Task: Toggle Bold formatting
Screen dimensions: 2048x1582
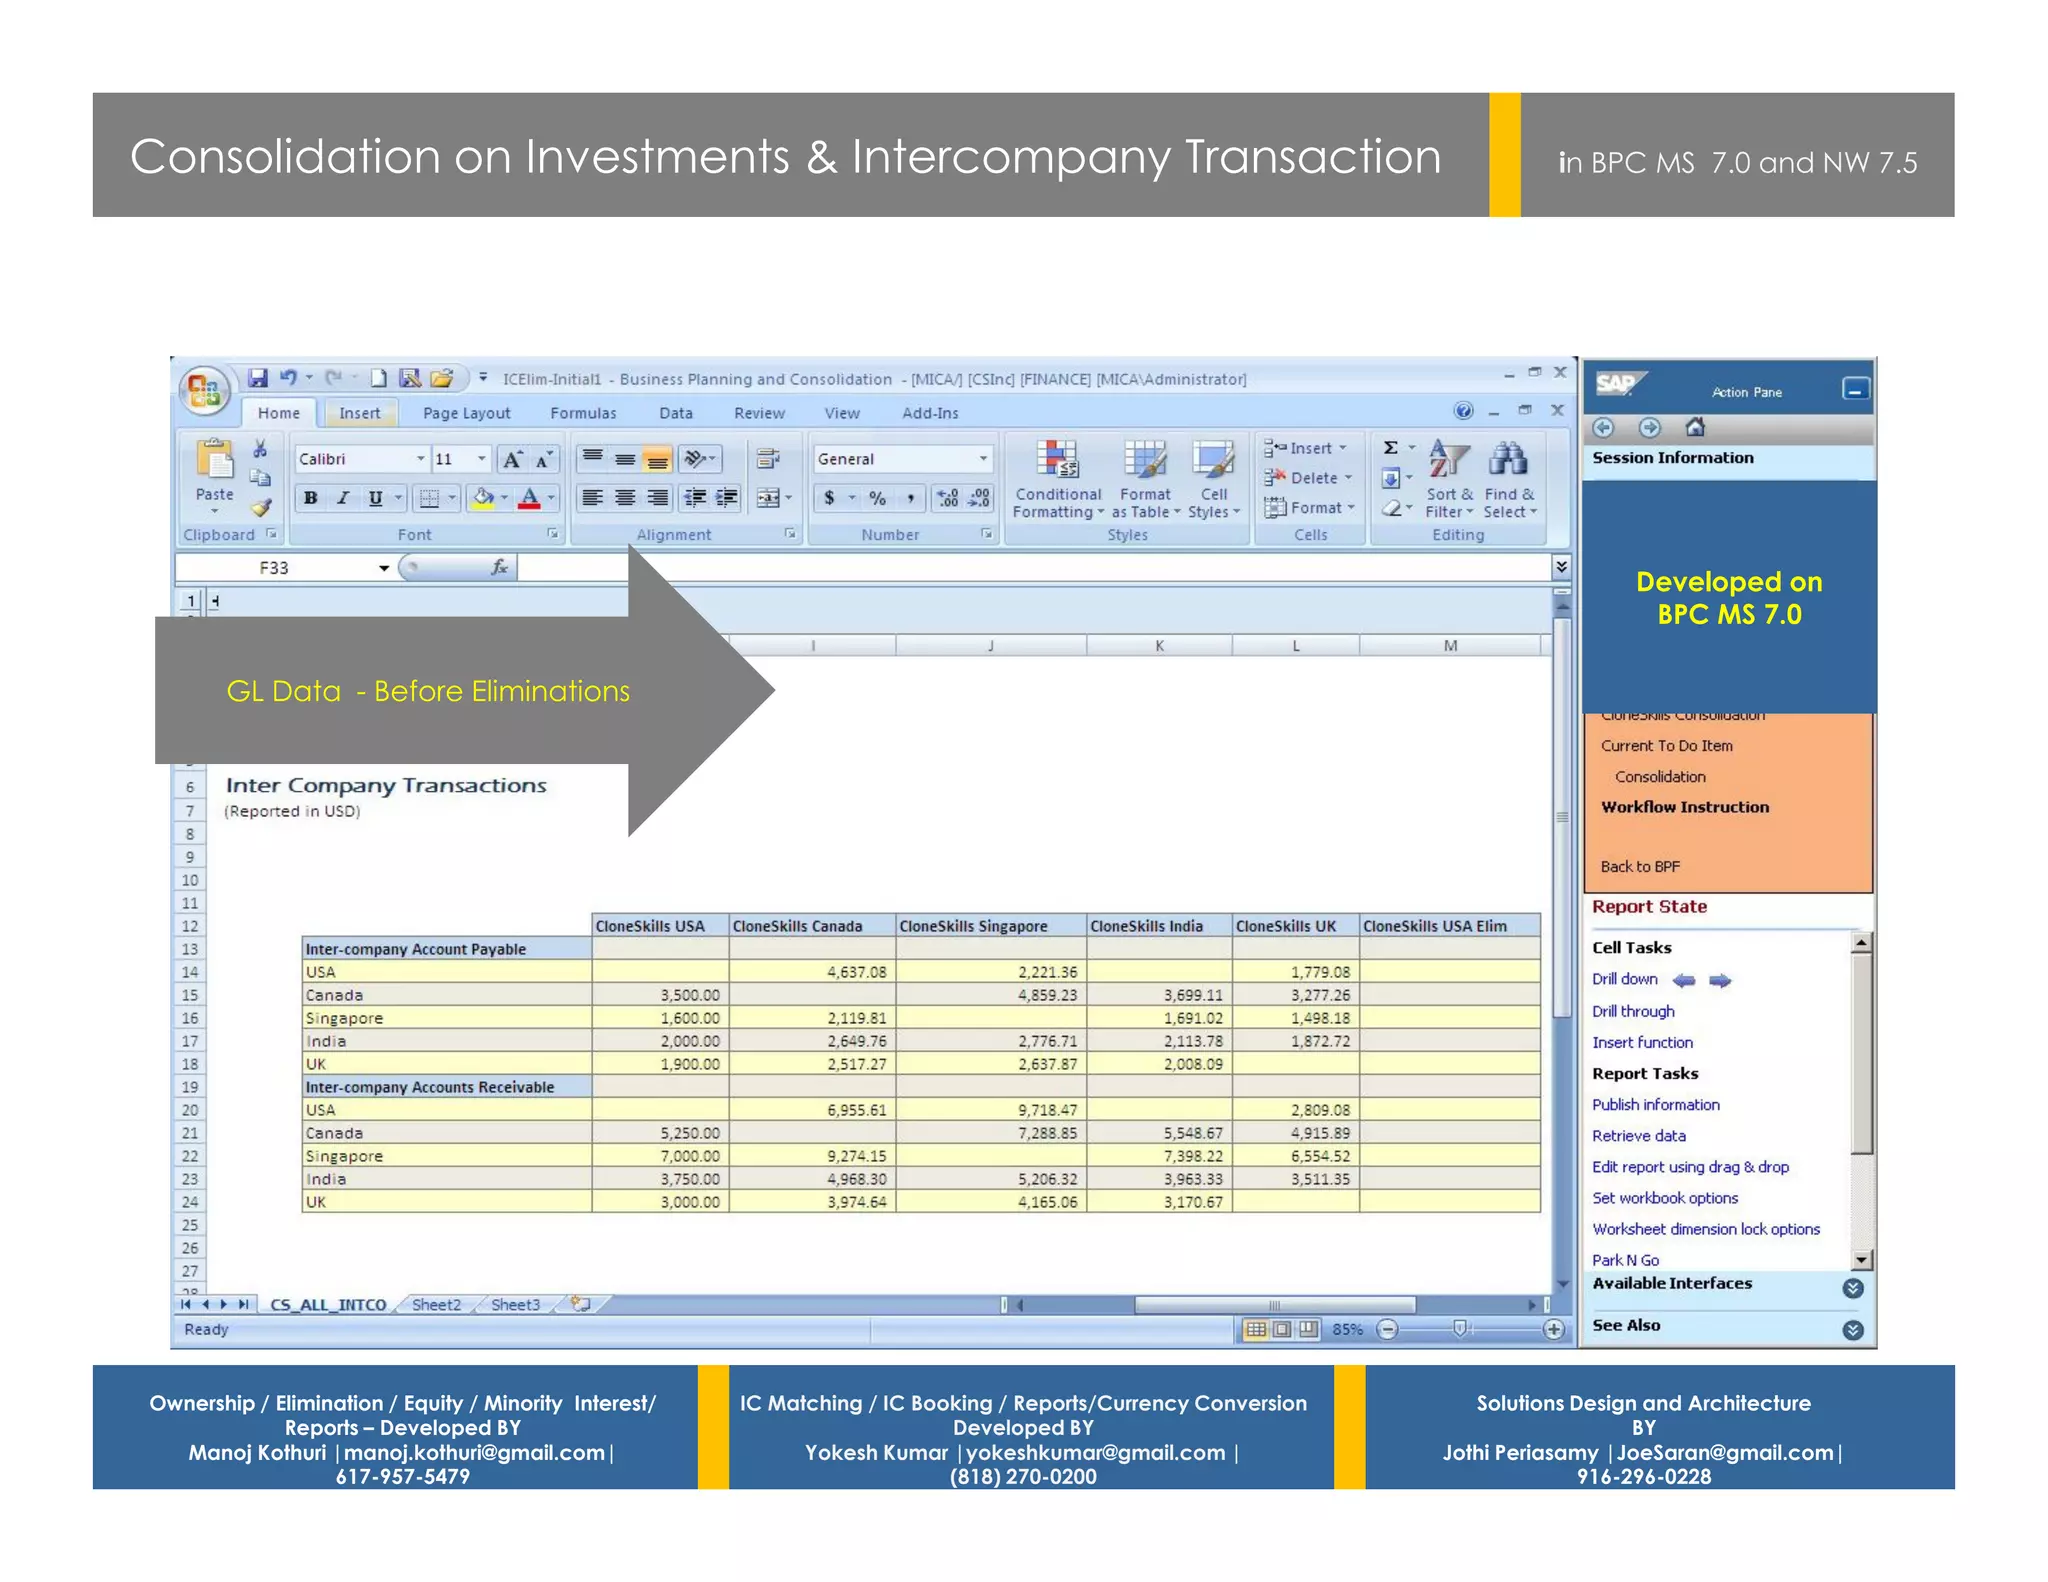Action: click(x=311, y=498)
